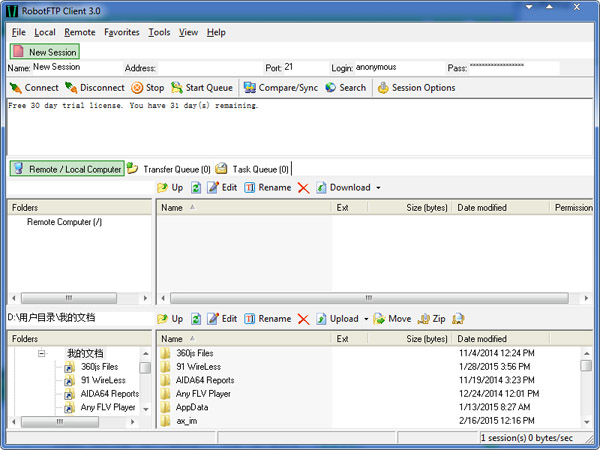Viewport: 600px width, 450px height.
Task: Expand the Upload dropdown arrow
Action: click(x=366, y=319)
